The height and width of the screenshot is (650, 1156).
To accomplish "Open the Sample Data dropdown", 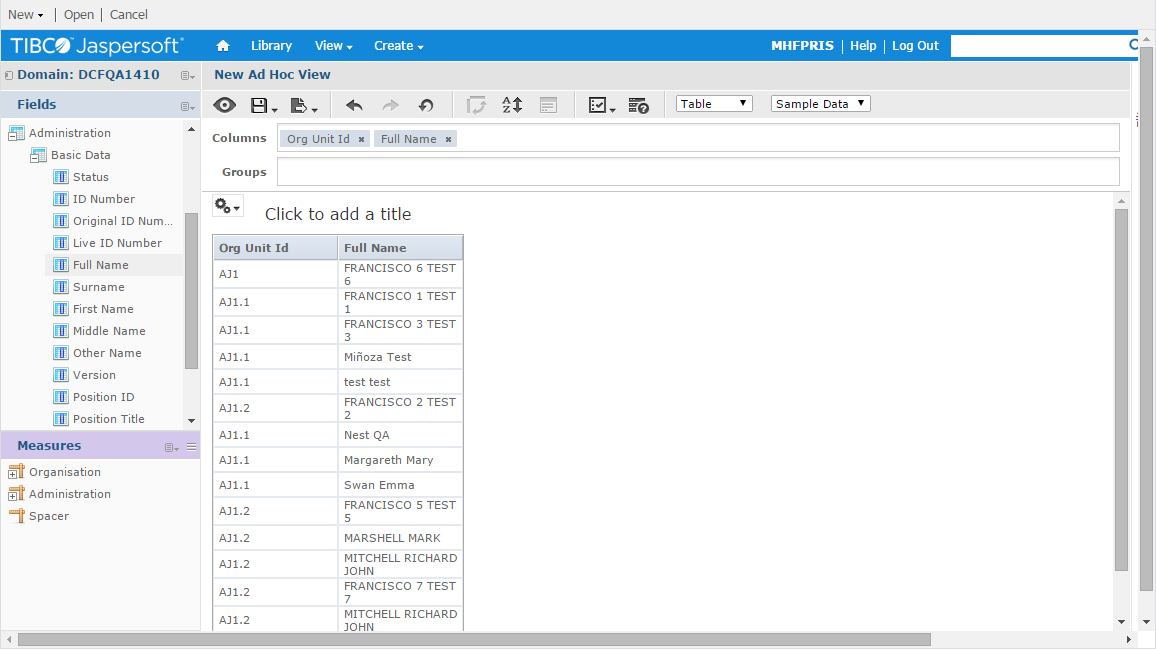I will pyautogui.click(x=820, y=104).
